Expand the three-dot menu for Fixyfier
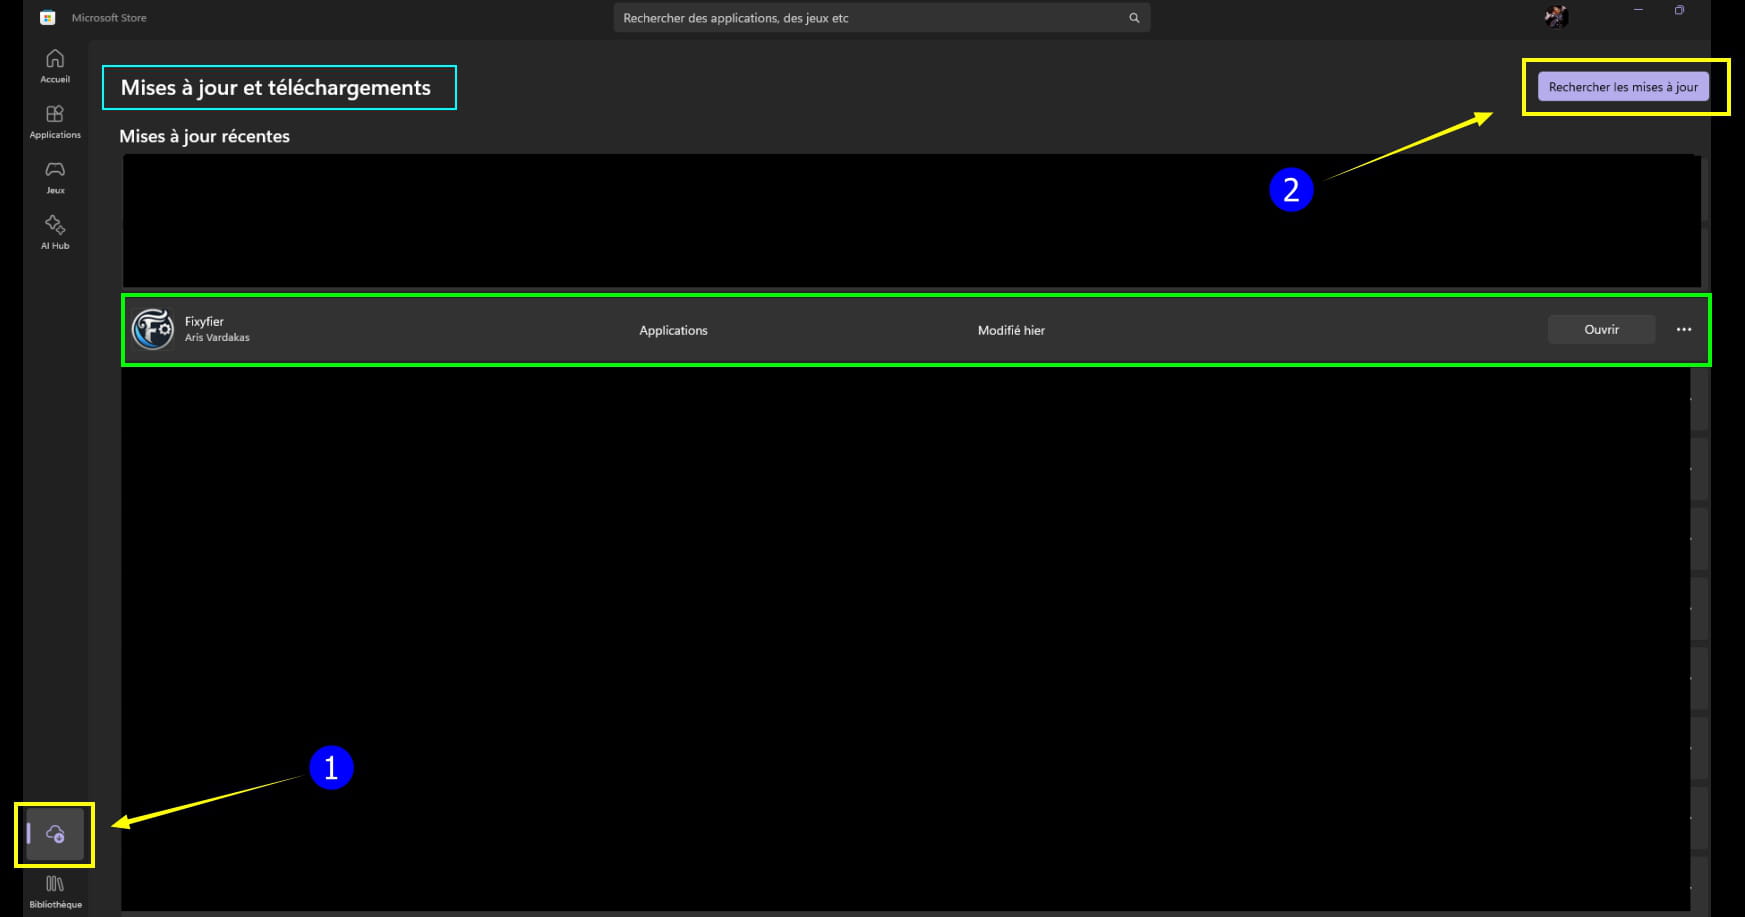 pyautogui.click(x=1684, y=329)
